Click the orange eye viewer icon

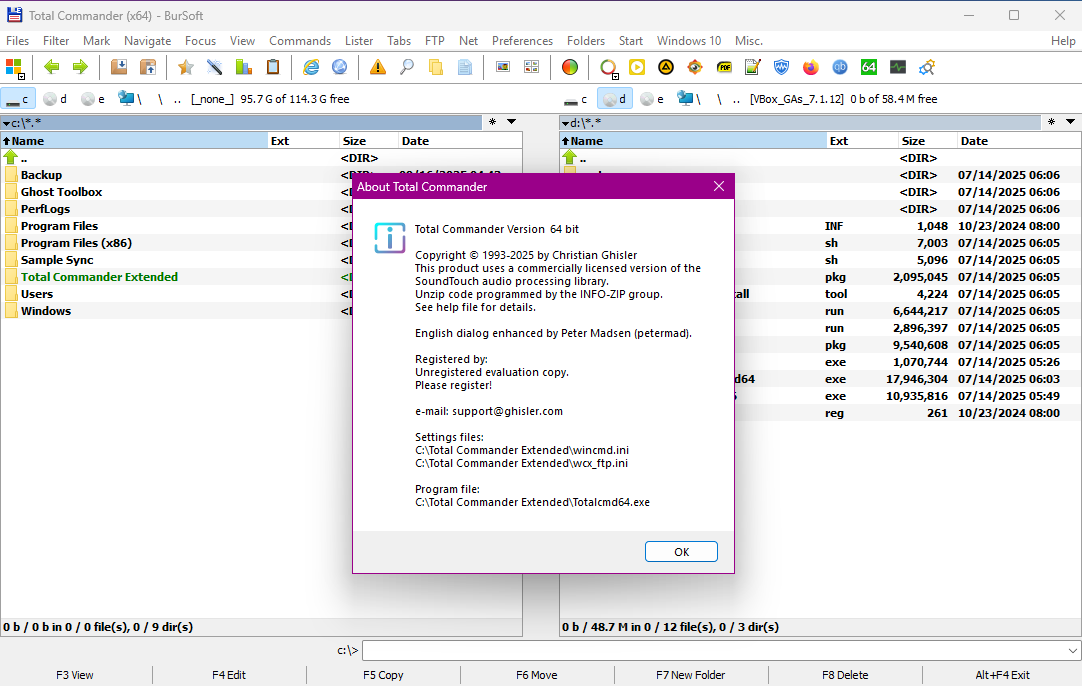[695, 67]
